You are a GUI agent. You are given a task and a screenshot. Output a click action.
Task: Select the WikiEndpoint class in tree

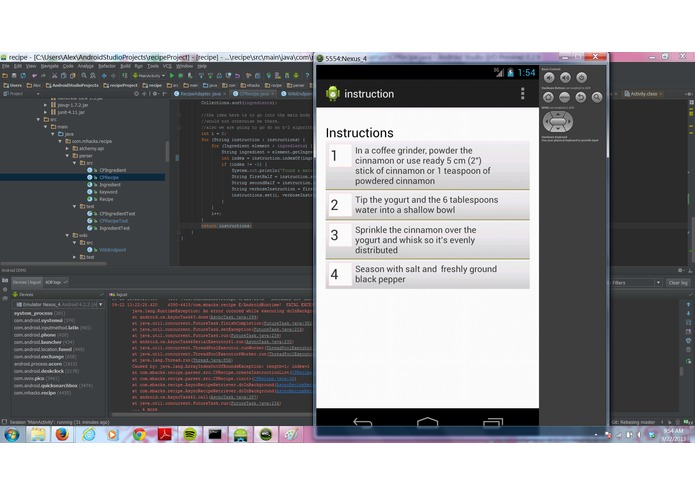[113, 250]
